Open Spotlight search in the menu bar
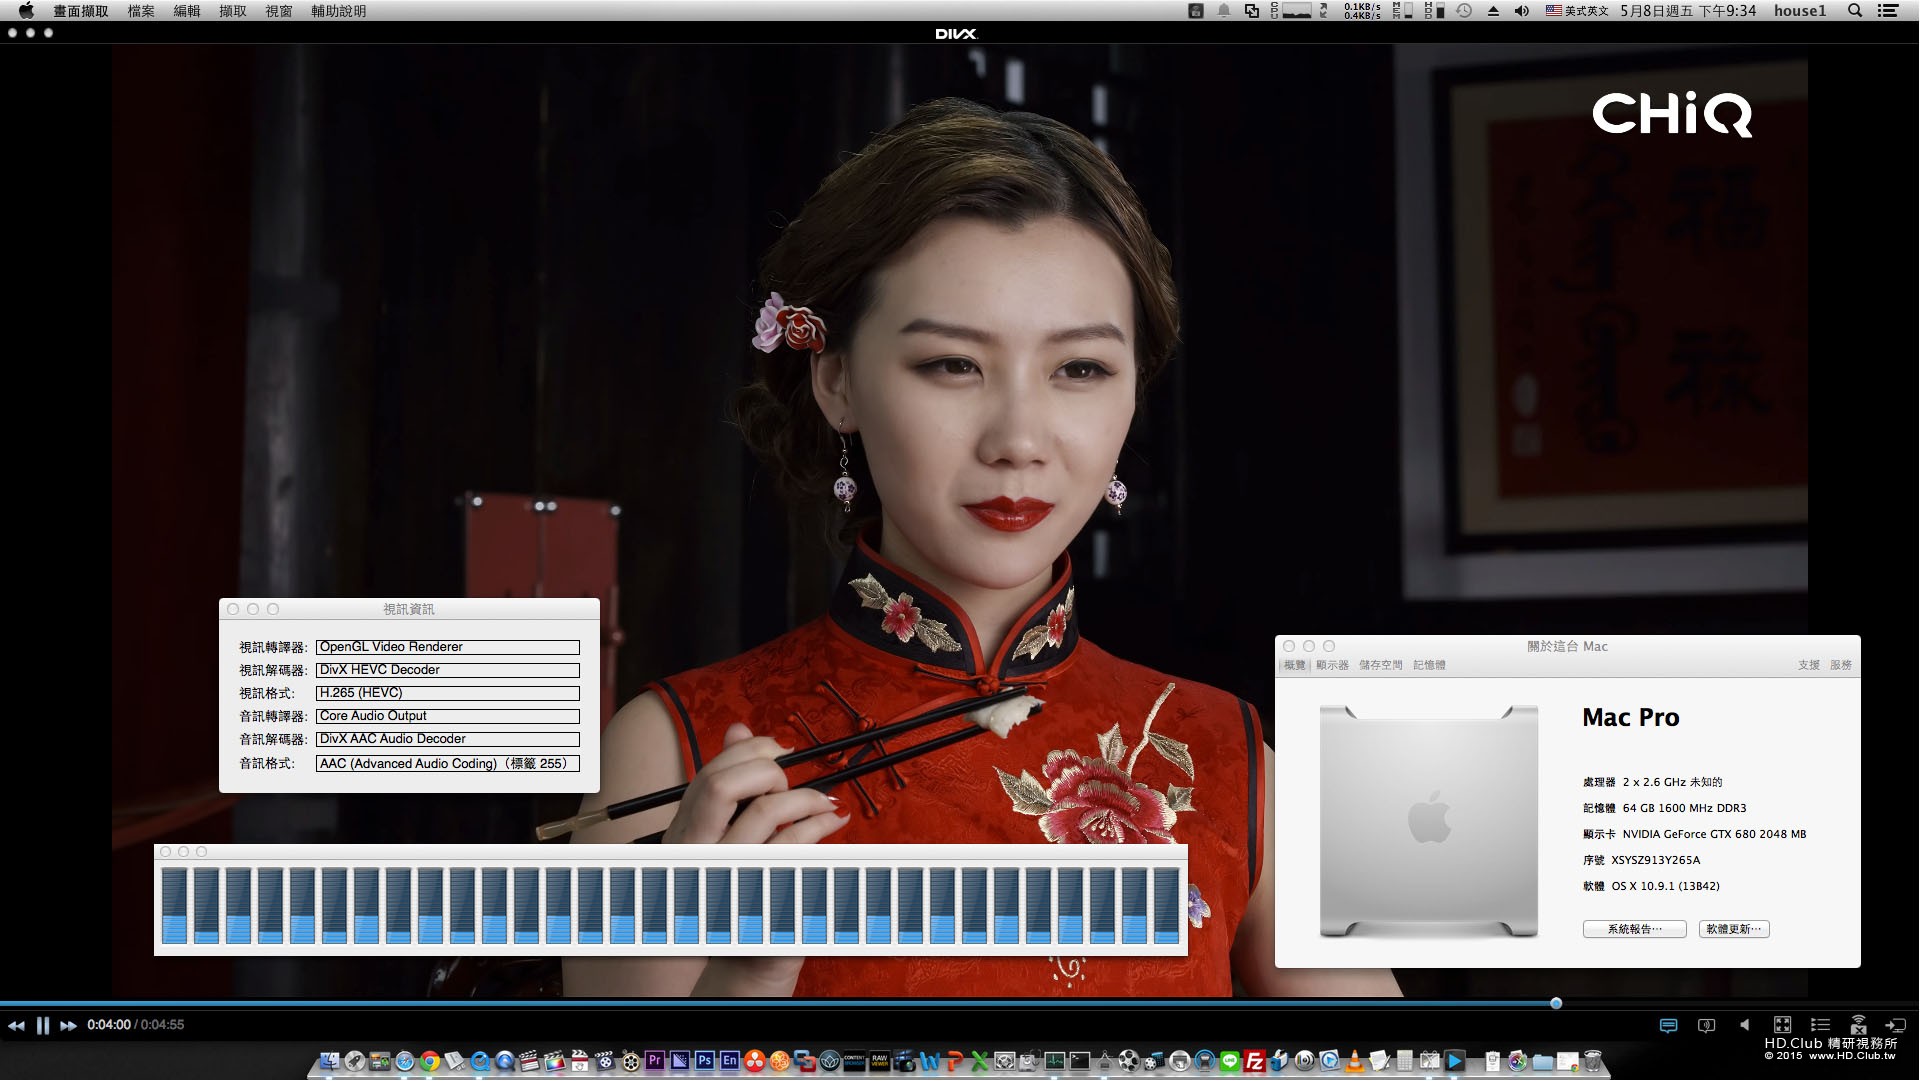 click(x=1855, y=11)
